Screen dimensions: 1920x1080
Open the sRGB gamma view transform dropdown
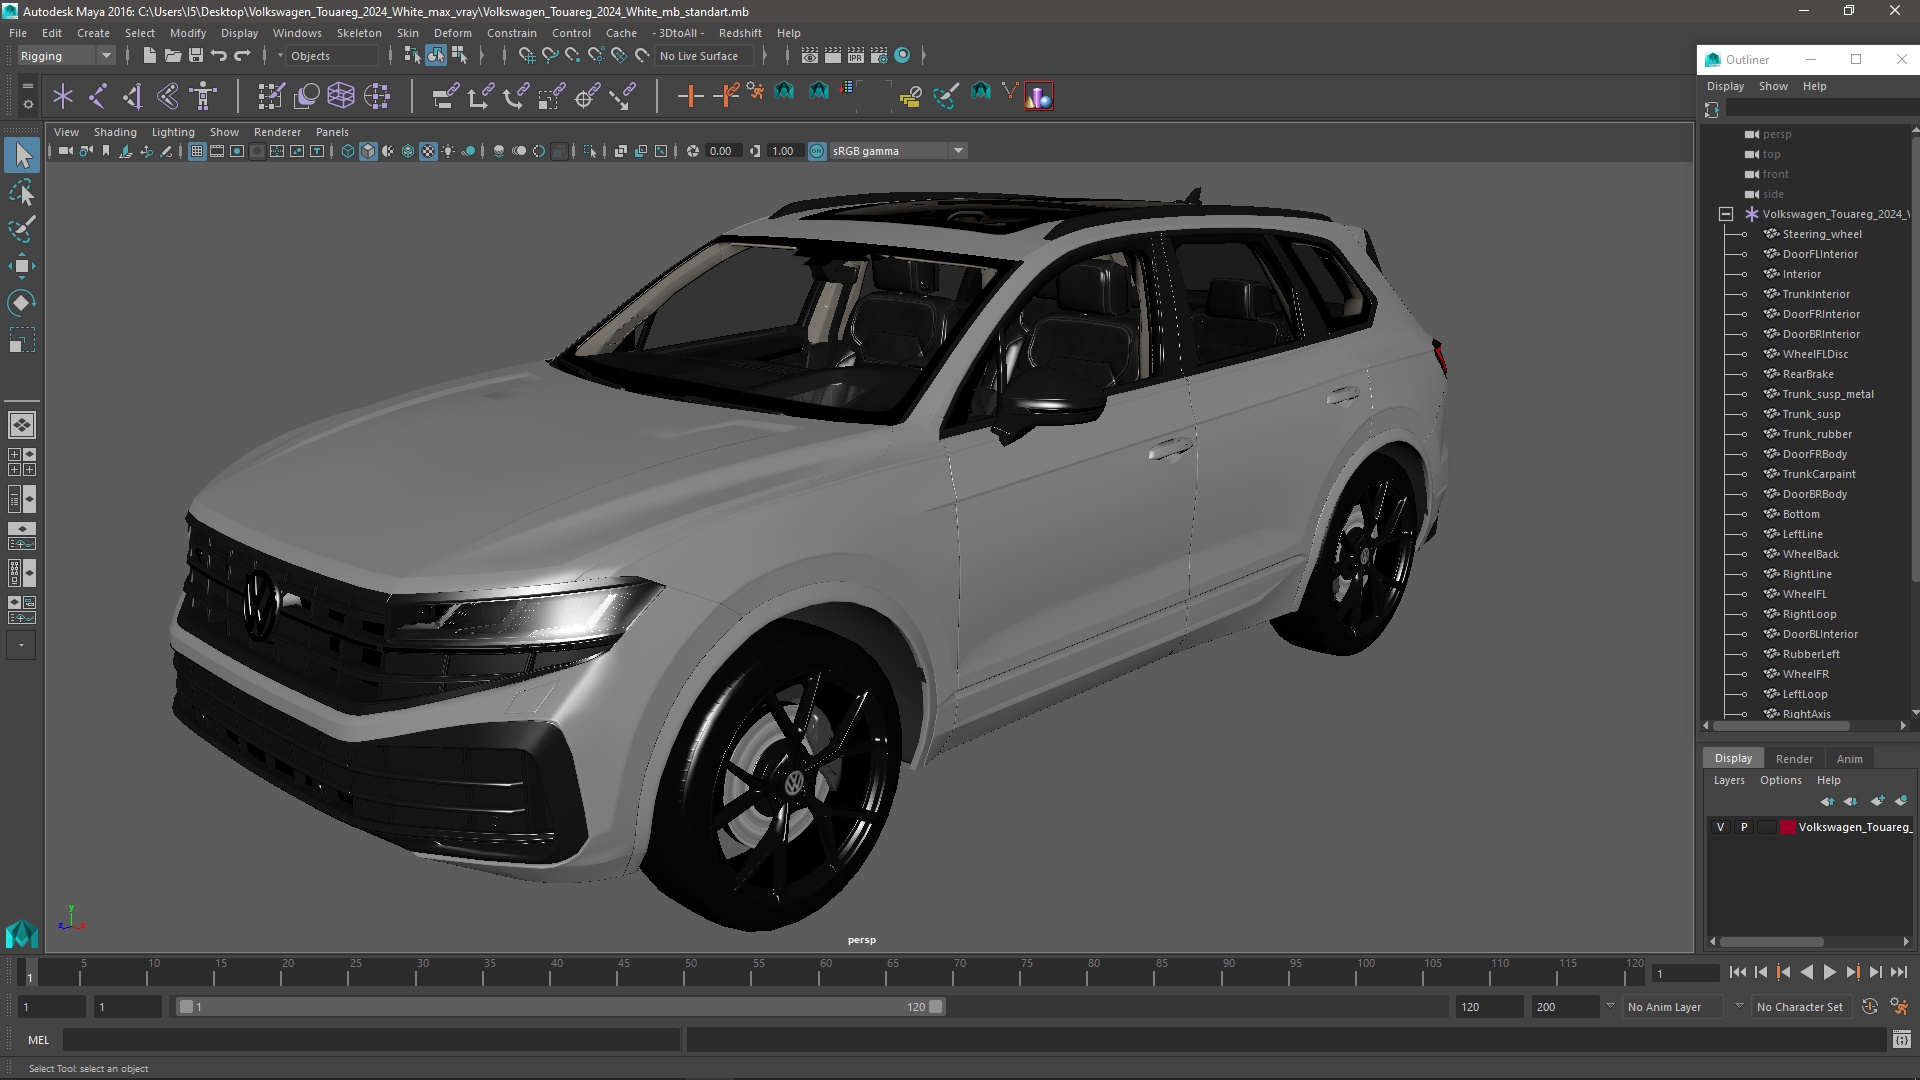pos(898,151)
